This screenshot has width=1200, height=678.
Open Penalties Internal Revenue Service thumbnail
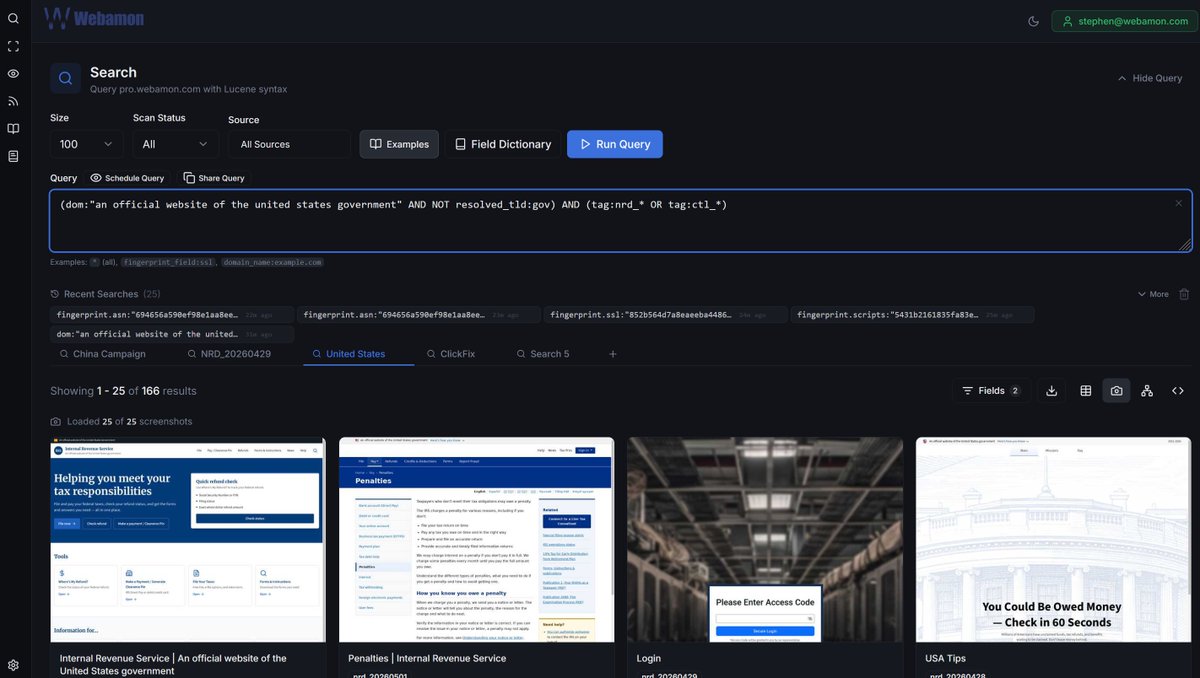coord(477,540)
